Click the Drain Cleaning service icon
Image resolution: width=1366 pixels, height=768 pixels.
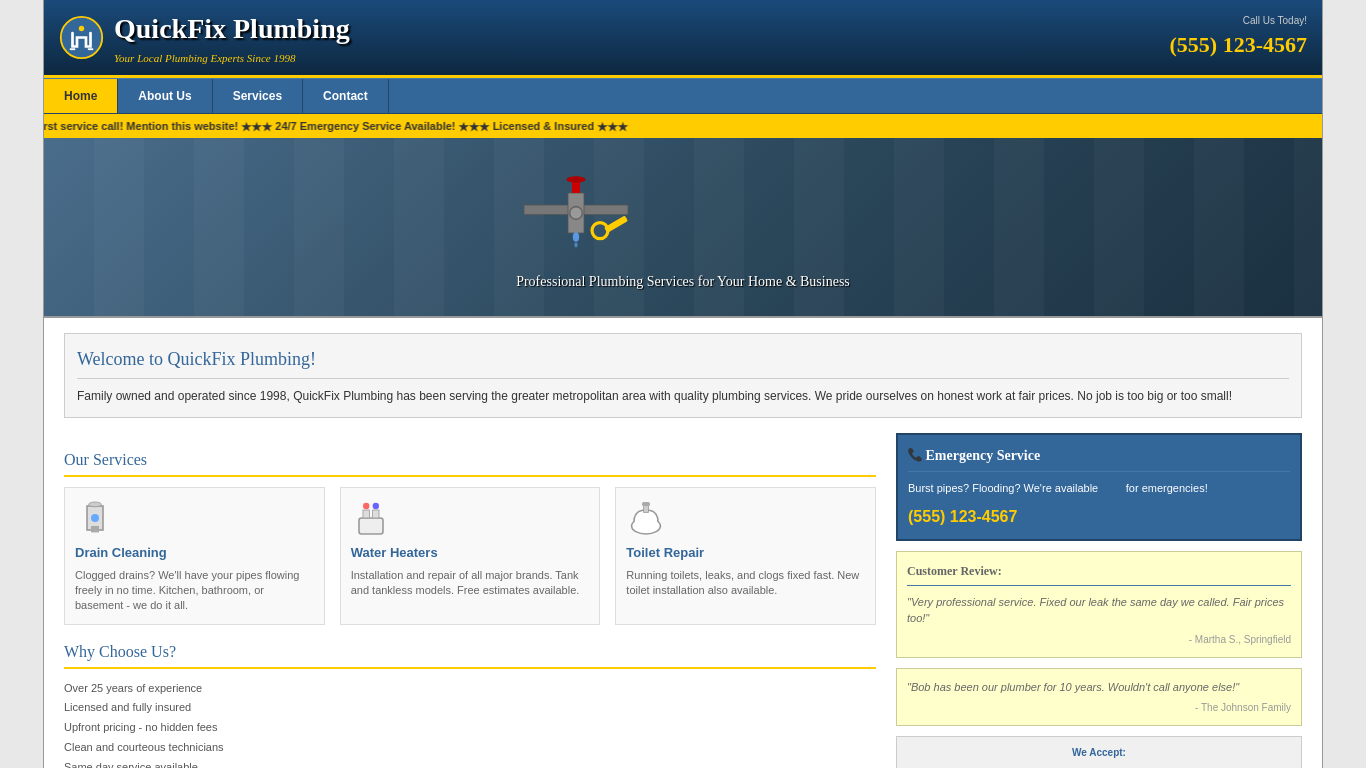click(x=95, y=518)
